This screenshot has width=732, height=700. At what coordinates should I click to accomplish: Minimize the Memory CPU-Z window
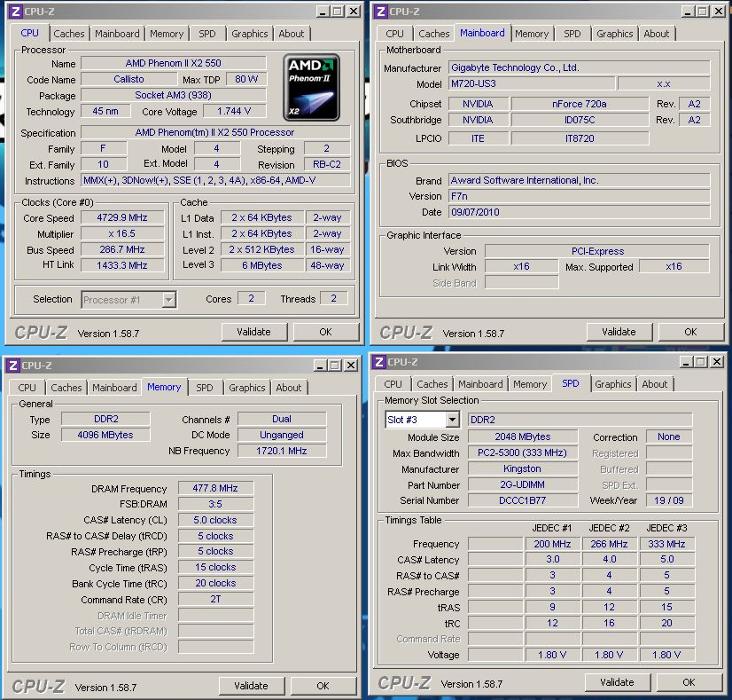pos(320,365)
